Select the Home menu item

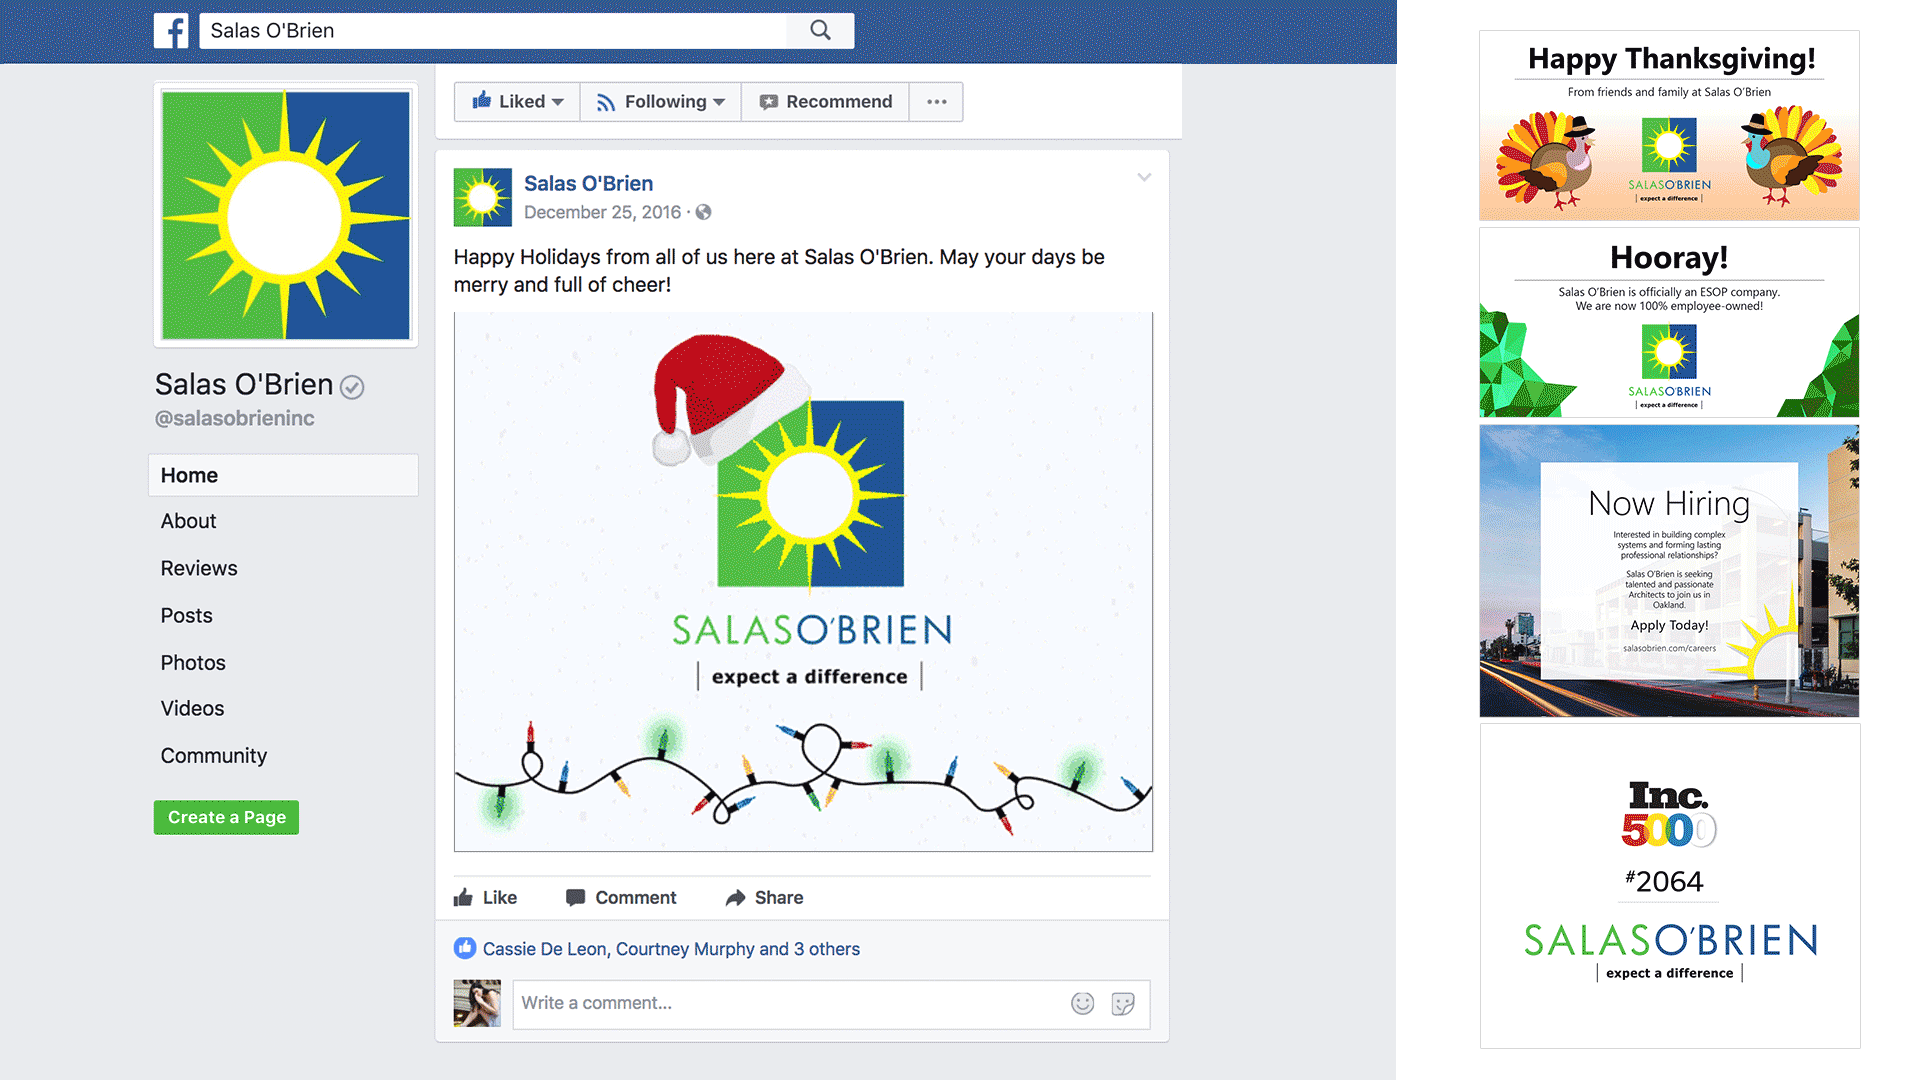(283, 475)
